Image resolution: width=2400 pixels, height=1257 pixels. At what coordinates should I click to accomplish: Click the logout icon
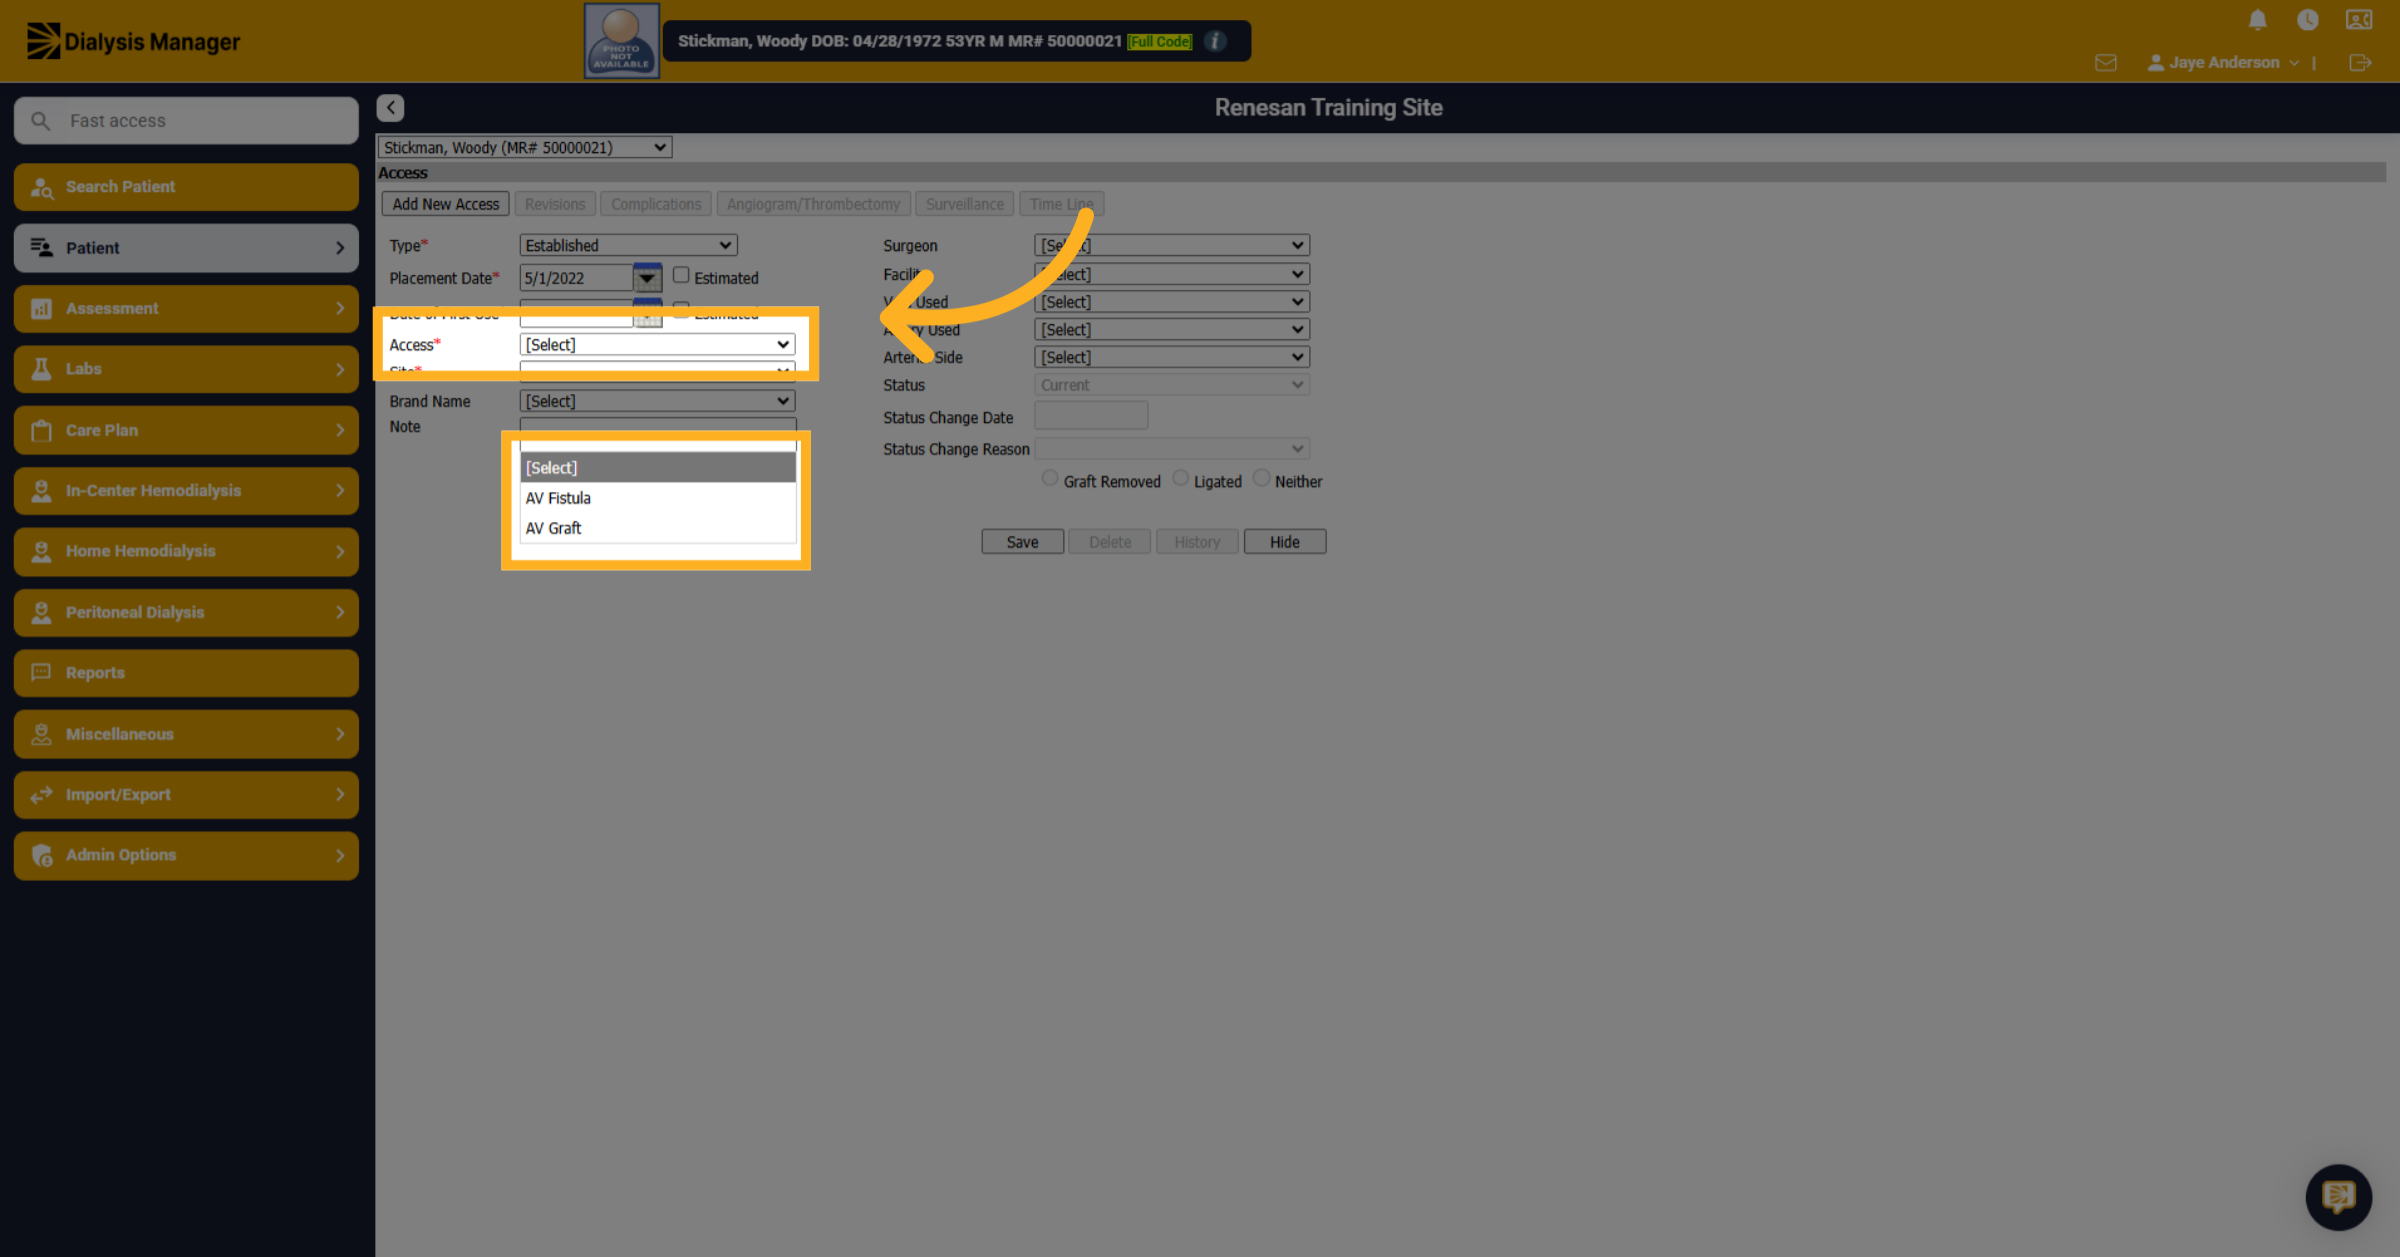tap(2360, 62)
